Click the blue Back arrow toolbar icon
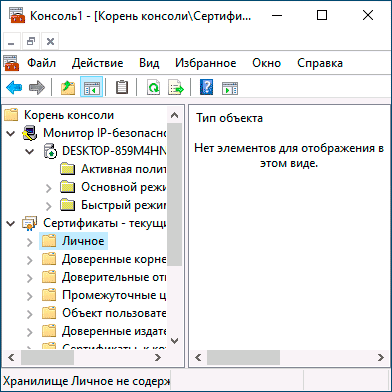 point(14,88)
